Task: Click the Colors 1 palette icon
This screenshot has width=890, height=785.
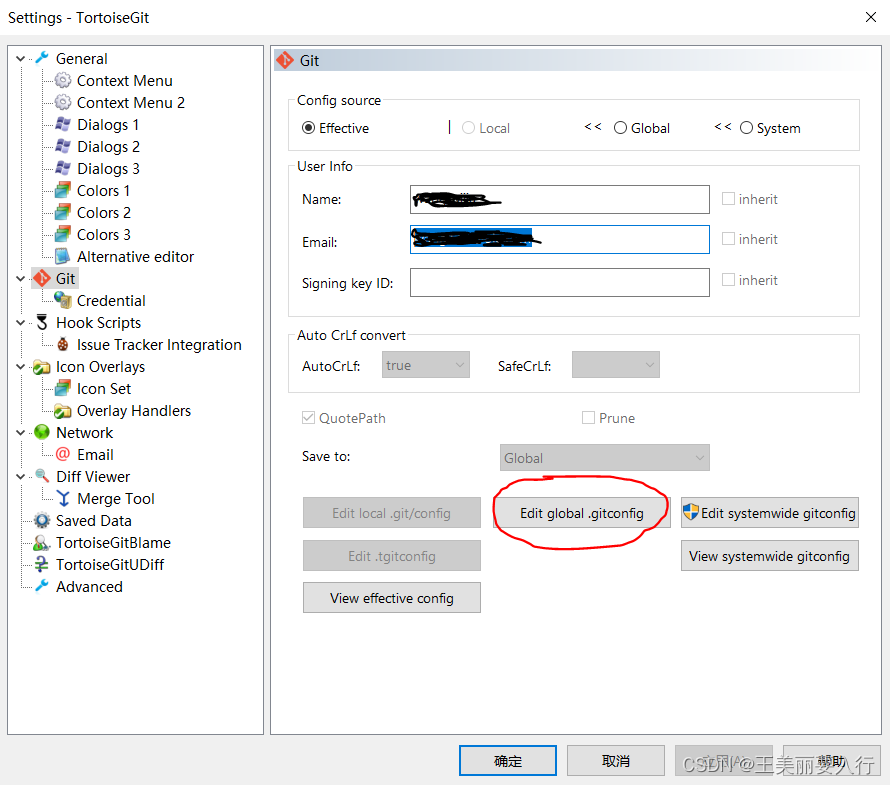Action: tap(63, 190)
